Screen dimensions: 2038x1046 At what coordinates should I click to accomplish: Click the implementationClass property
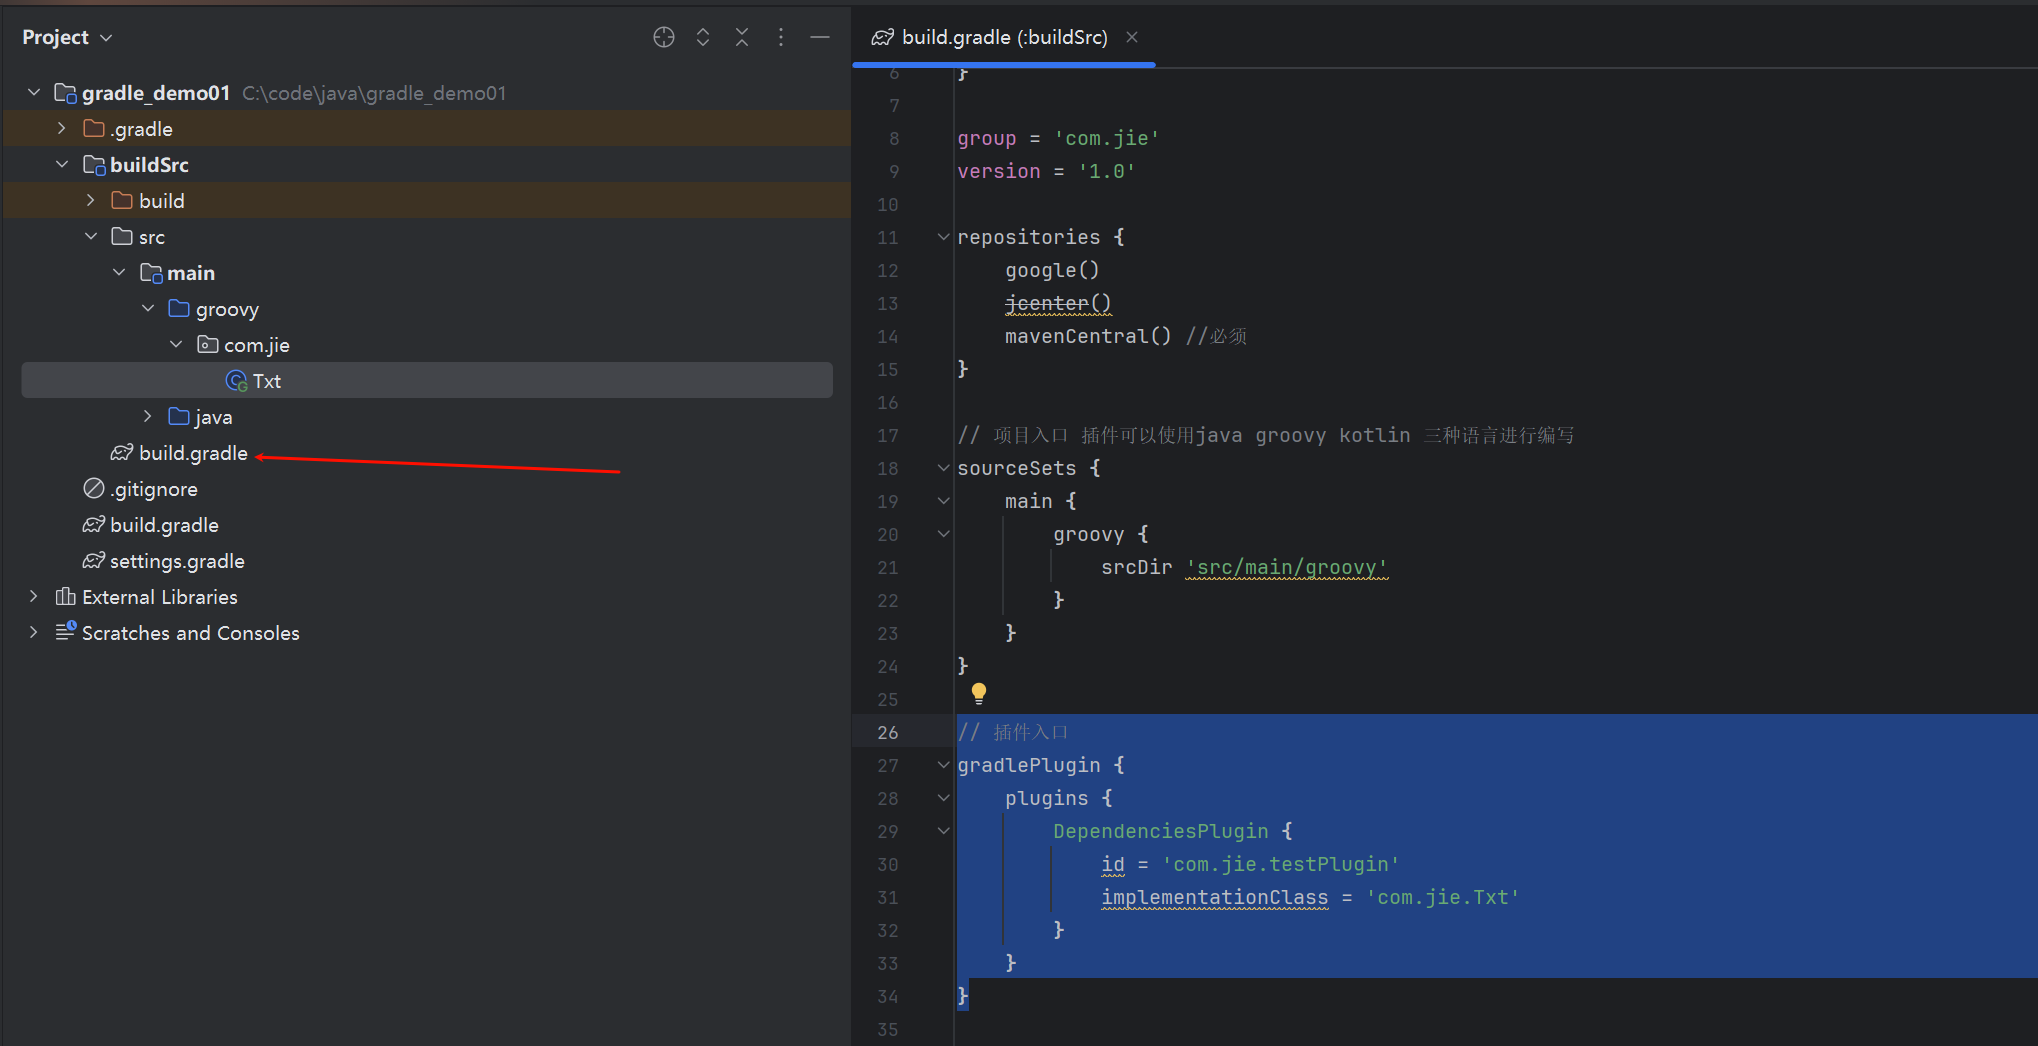point(1215,897)
